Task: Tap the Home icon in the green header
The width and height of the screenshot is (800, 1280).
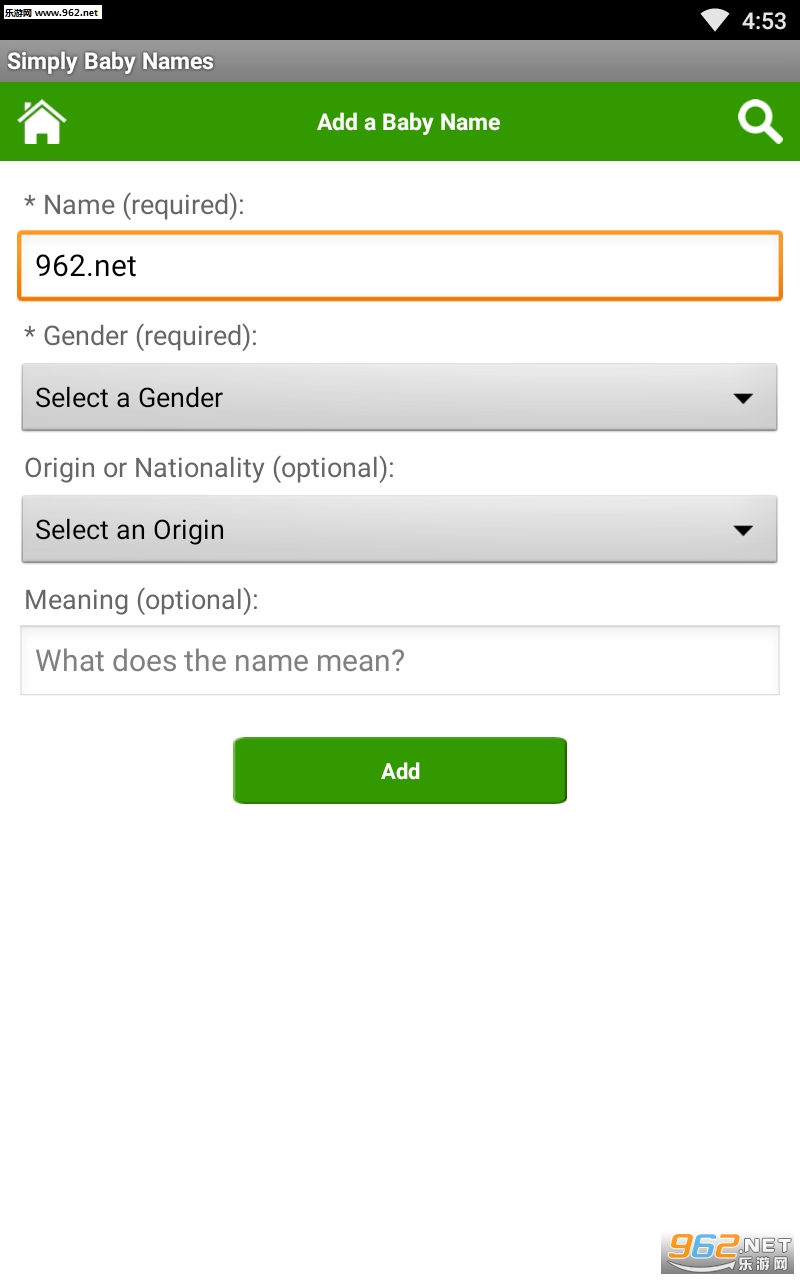Action: [x=42, y=122]
